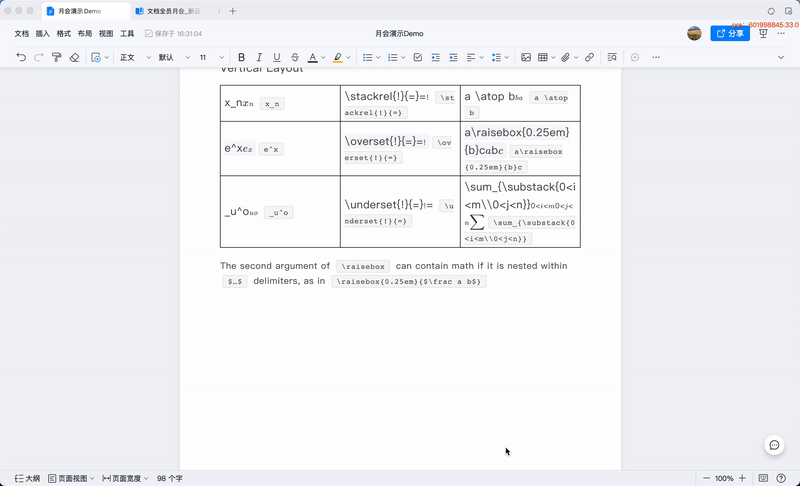Toggle italic text style
Screen dimensions: 800x486
tap(259, 57)
